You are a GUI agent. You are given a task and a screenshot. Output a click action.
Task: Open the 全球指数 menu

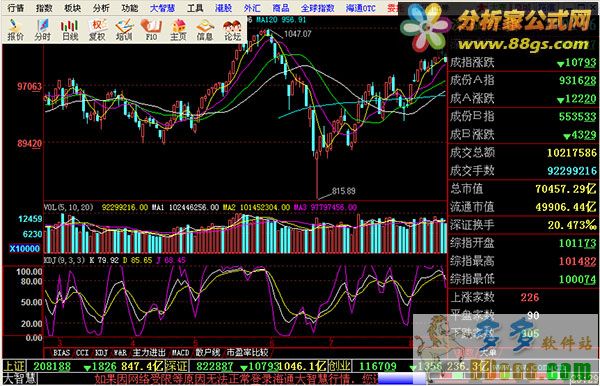pos(317,8)
